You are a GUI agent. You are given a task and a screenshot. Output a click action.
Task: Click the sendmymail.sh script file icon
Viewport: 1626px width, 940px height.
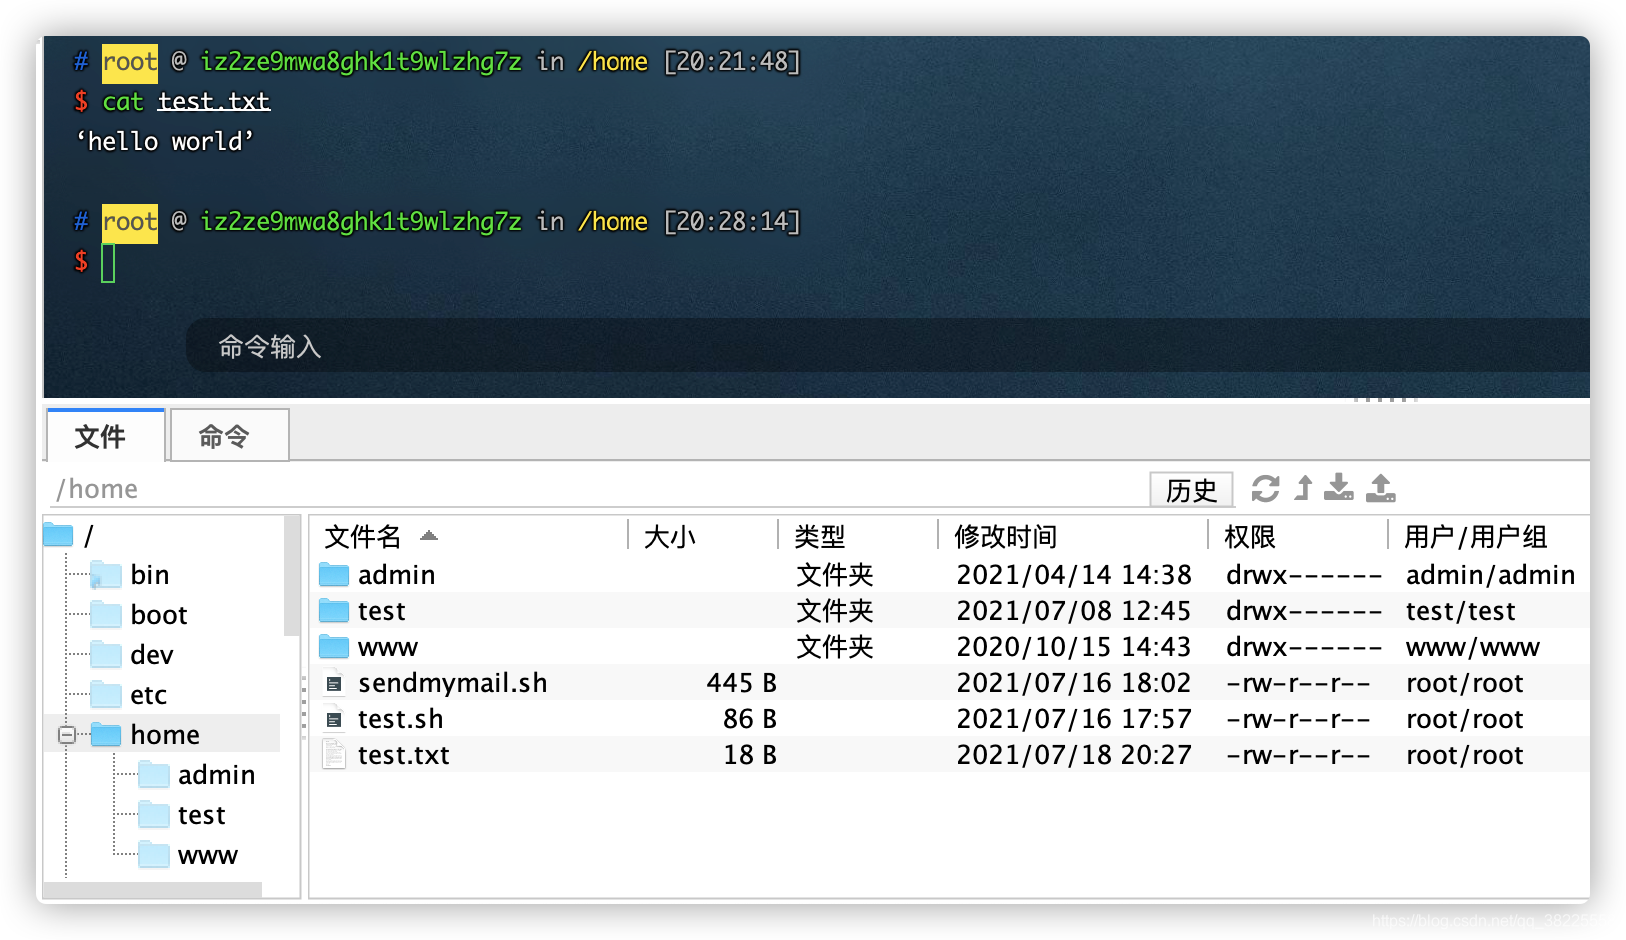(333, 682)
